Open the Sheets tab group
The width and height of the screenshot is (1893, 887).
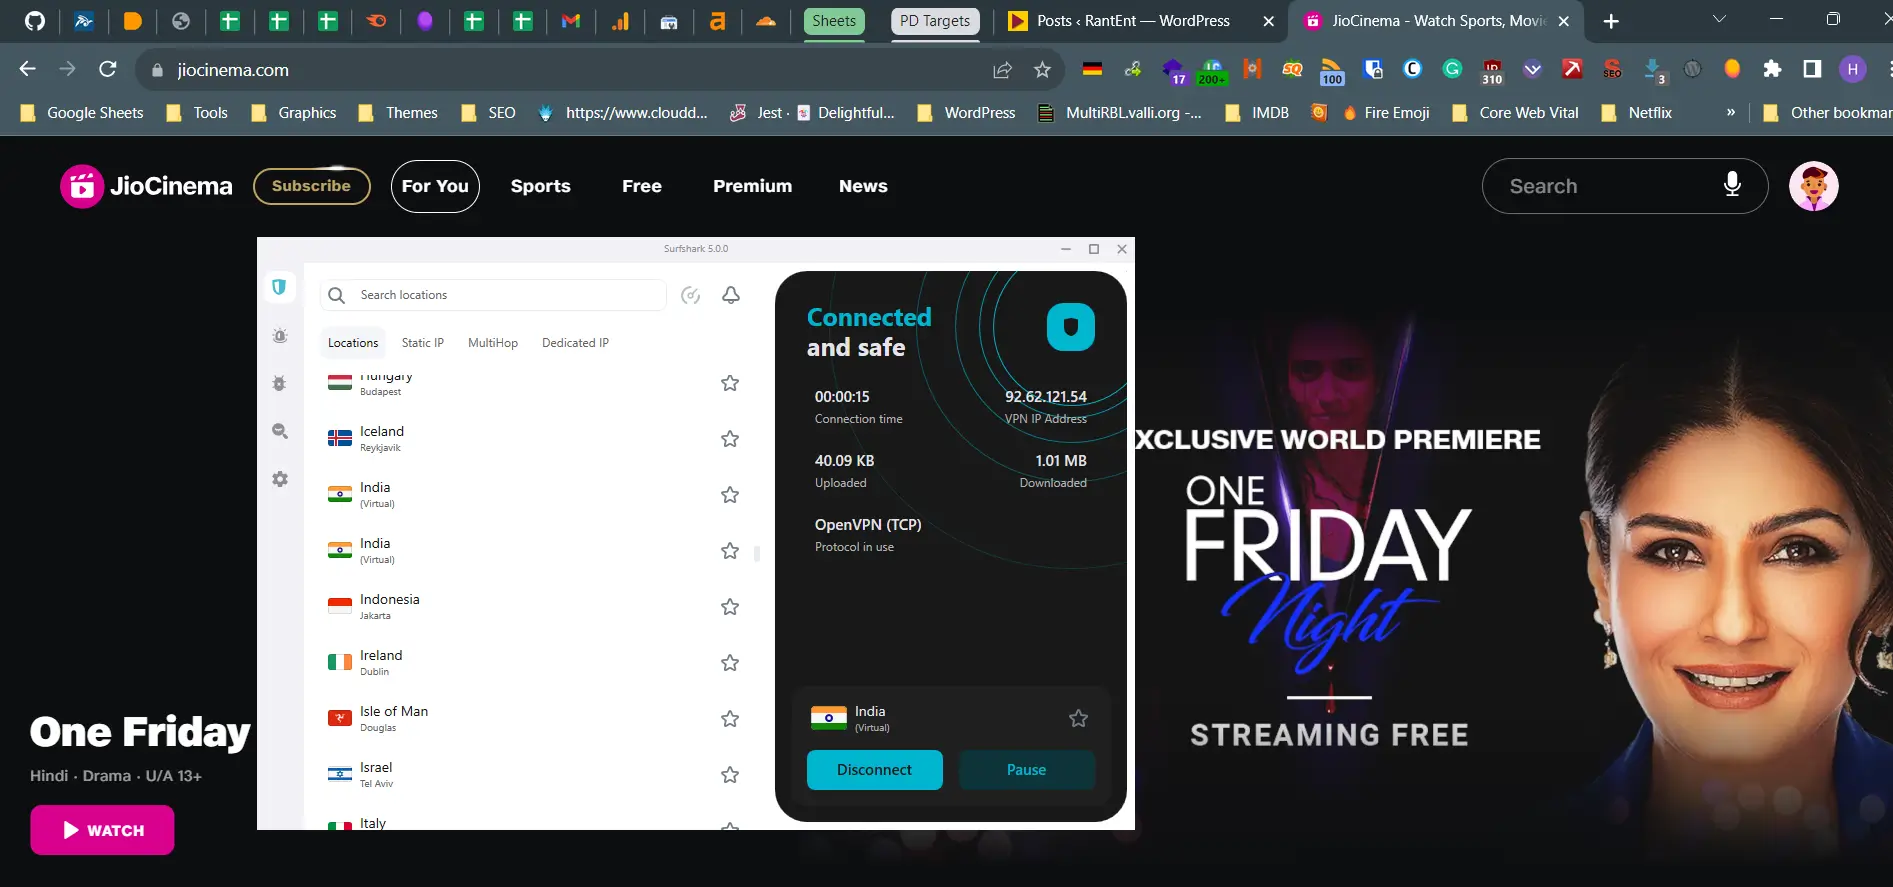[x=834, y=21]
